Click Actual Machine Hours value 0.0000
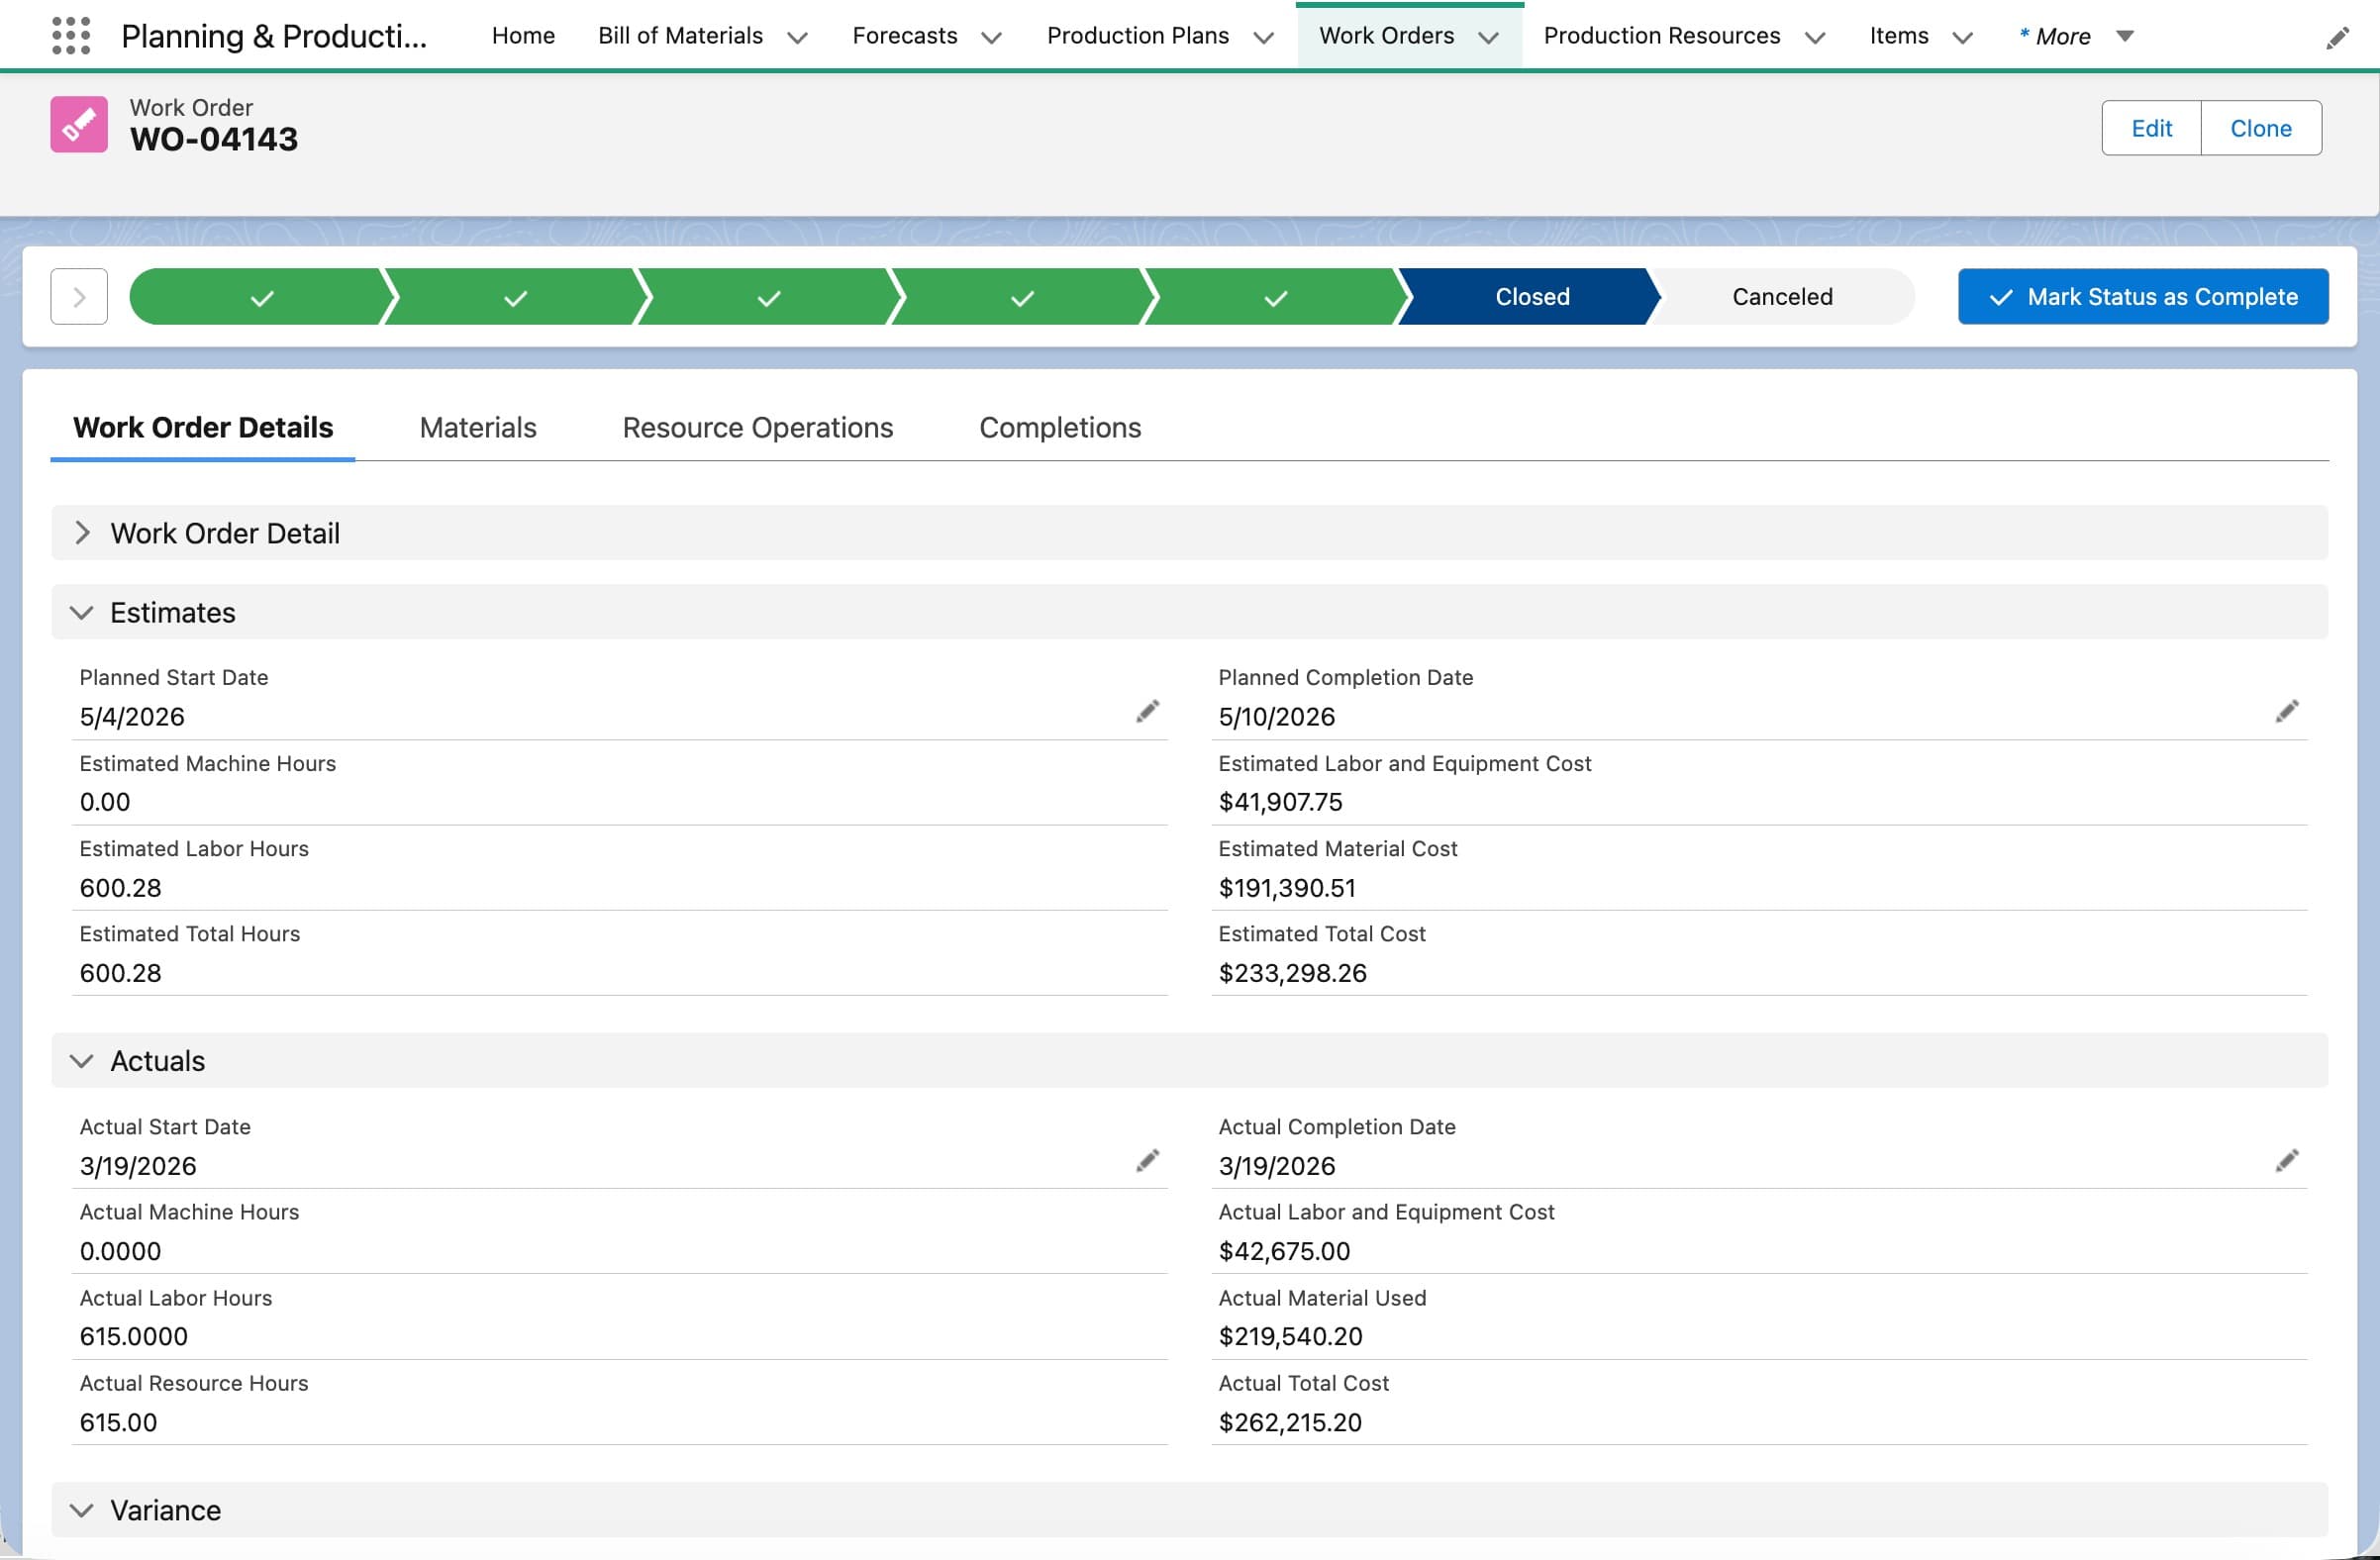The width and height of the screenshot is (2380, 1560). [120, 1251]
